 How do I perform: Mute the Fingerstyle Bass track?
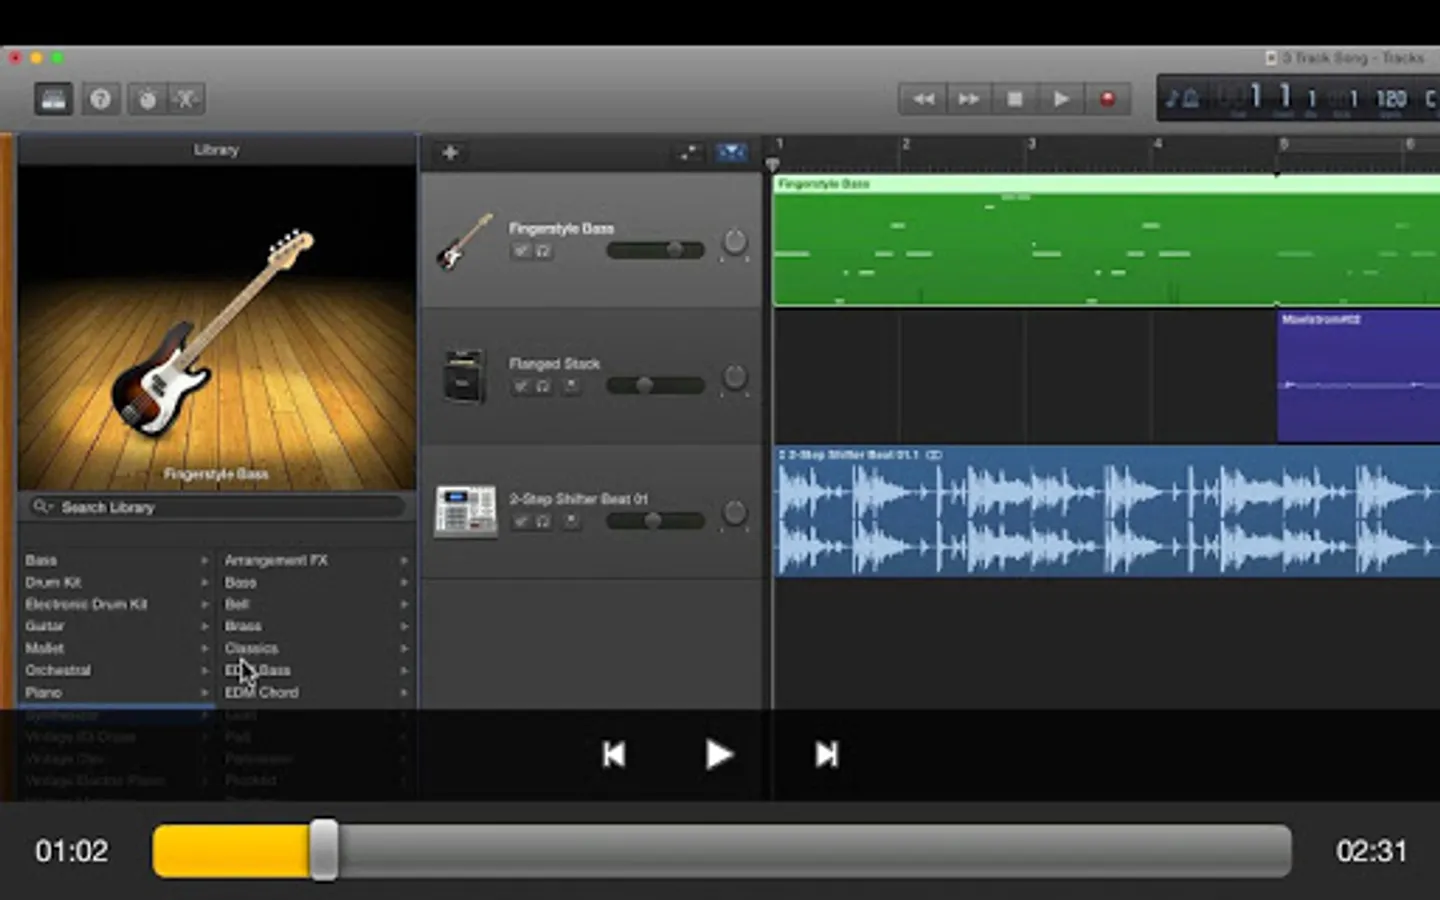click(x=520, y=251)
